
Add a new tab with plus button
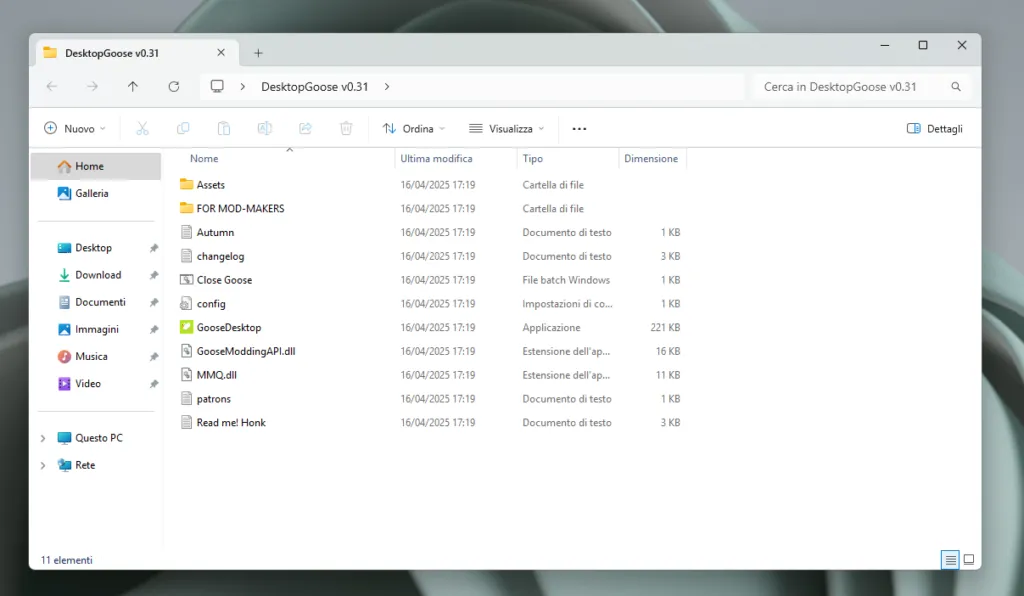pos(258,53)
